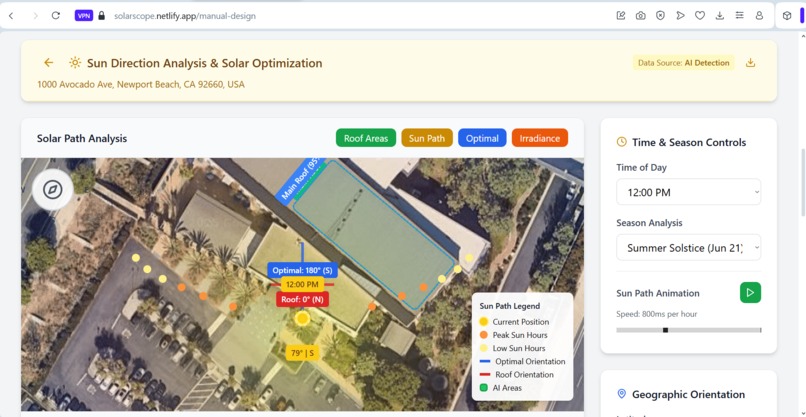The image size is (806, 417).
Task: Click the Roof: 0° (N) label
Action: pyautogui.click(x=302, y=299)
